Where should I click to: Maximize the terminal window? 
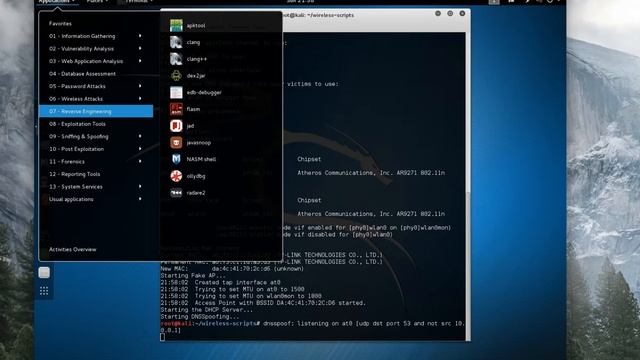click(x=450, y=13)
